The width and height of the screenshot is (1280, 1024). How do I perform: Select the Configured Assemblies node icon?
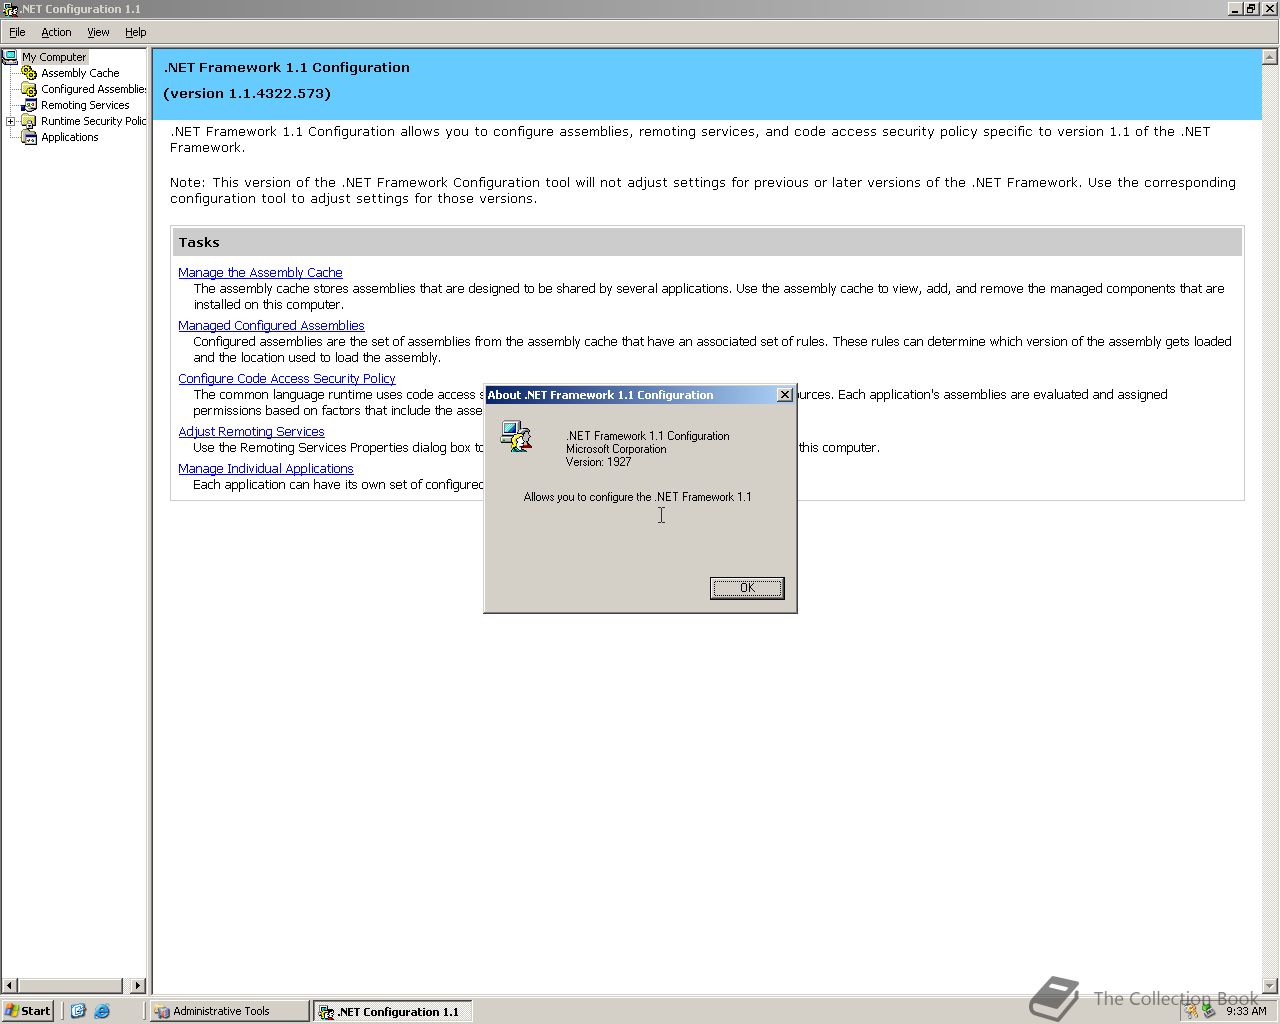(29, 89)
